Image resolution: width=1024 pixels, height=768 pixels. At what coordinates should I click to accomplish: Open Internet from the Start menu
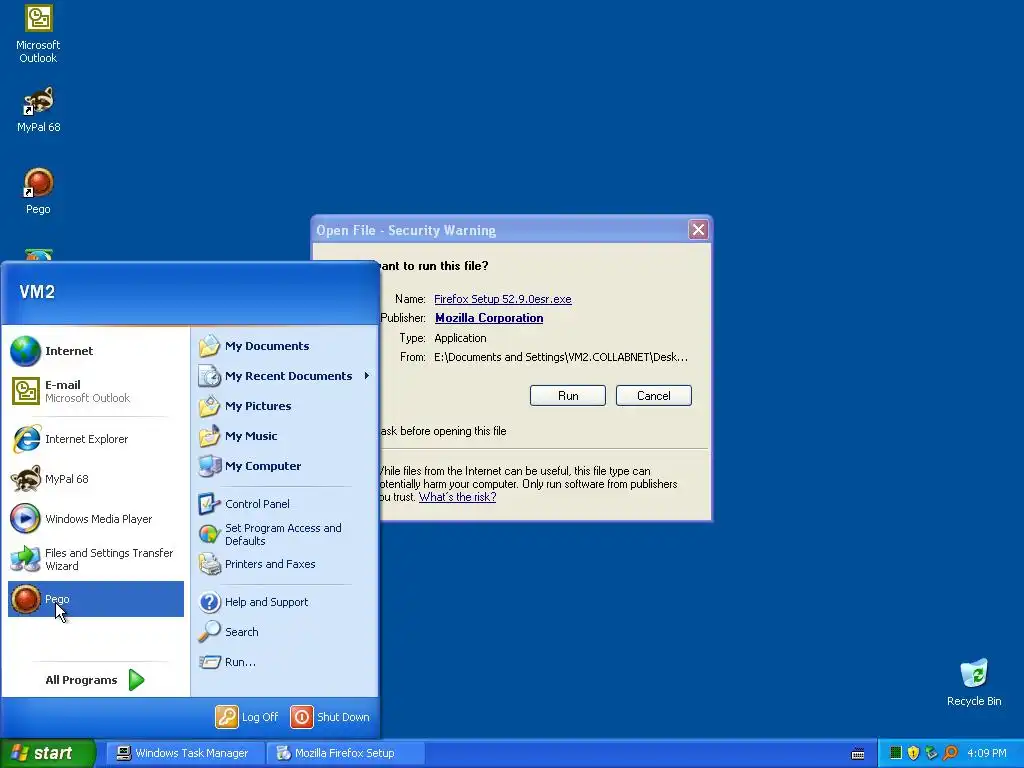coord(95,351)
